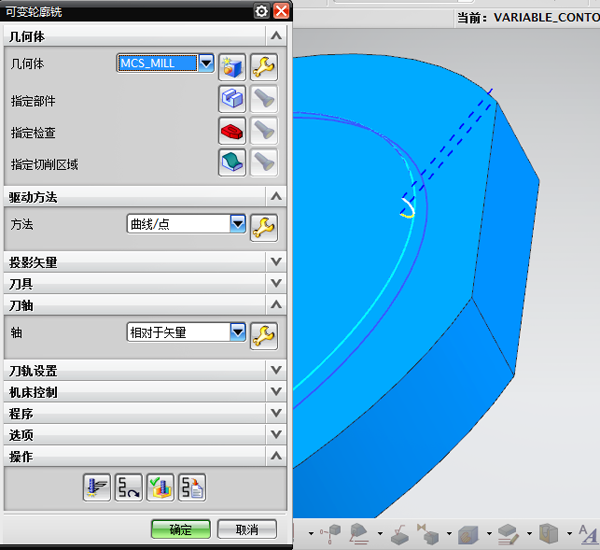The width and height of the screenshot is (600, 550).
Task: Click the list tool path icon
Action: [x=191, y=487]
